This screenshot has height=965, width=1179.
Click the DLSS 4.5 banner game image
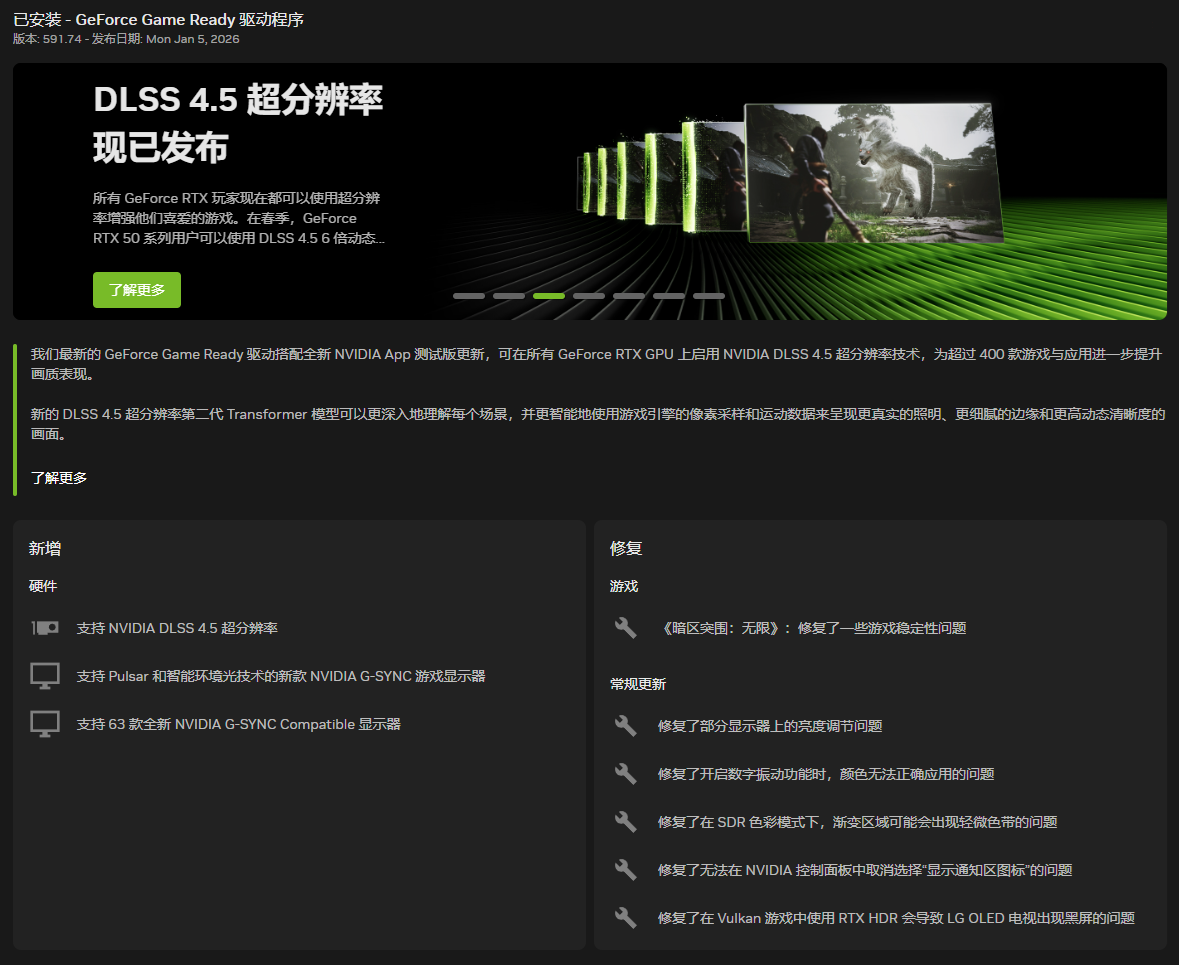pos(874,173)
